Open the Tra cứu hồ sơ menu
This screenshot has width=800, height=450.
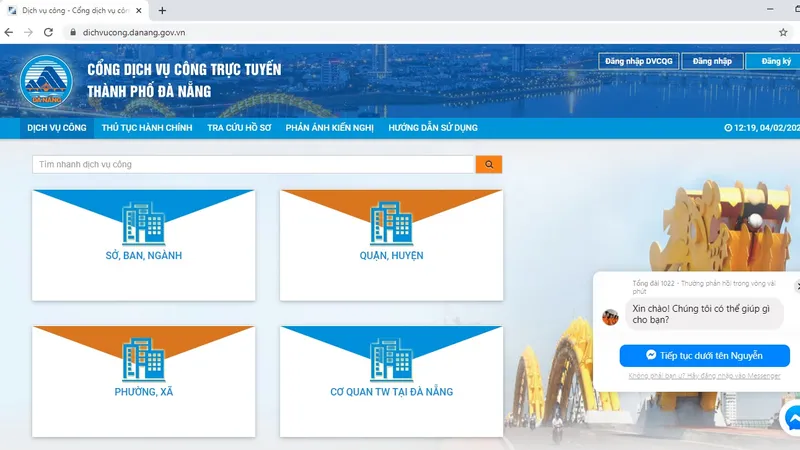coord(239,128)
